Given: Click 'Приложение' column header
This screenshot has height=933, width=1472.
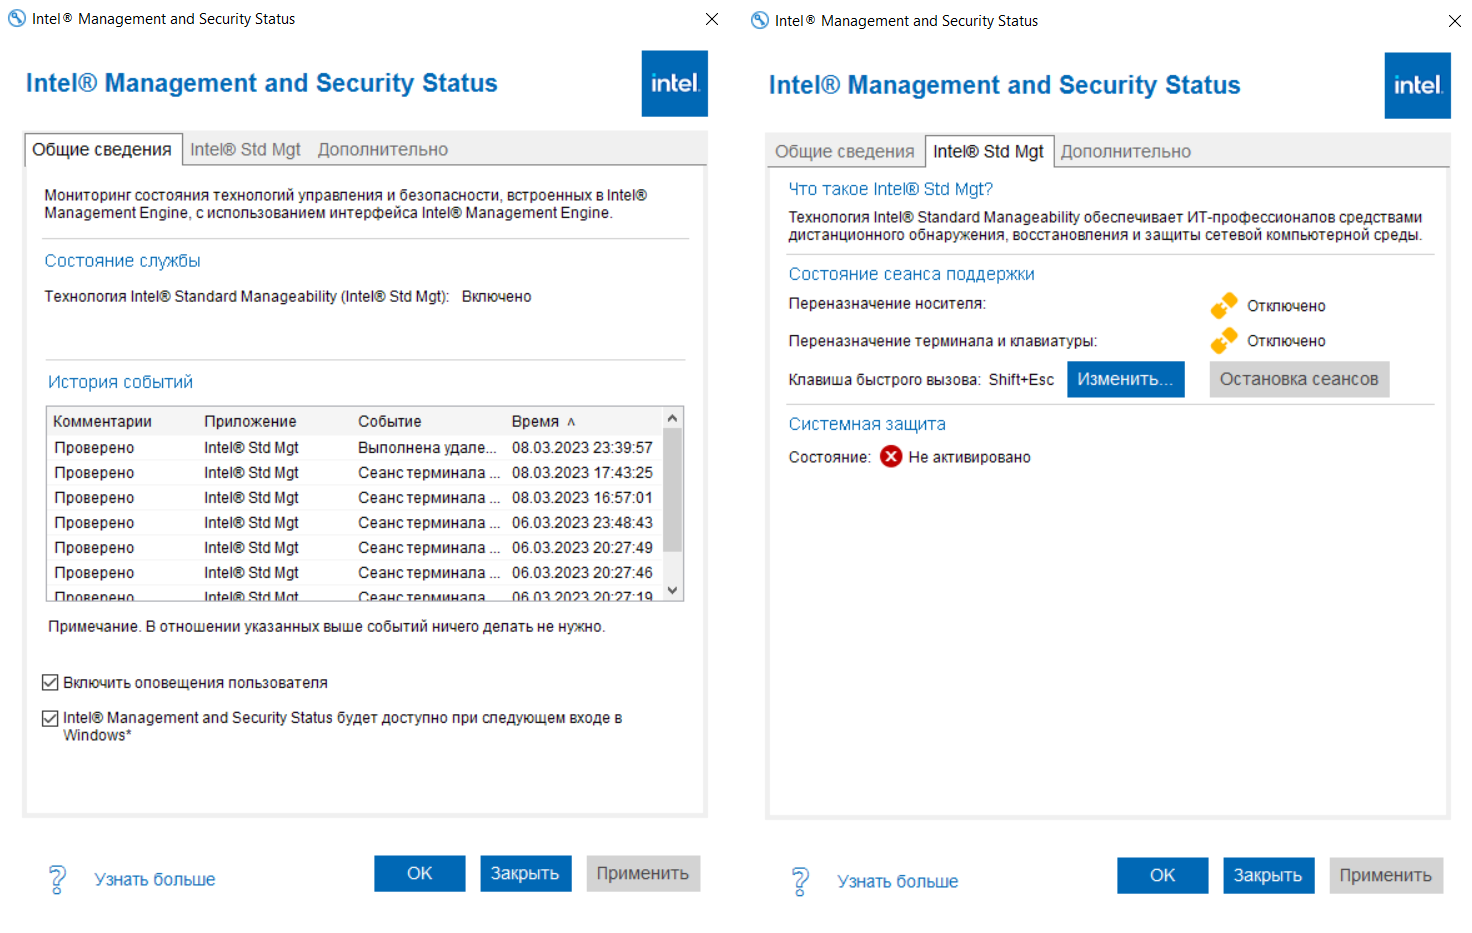Looking at the screenshot, I should tap(276, 421).
